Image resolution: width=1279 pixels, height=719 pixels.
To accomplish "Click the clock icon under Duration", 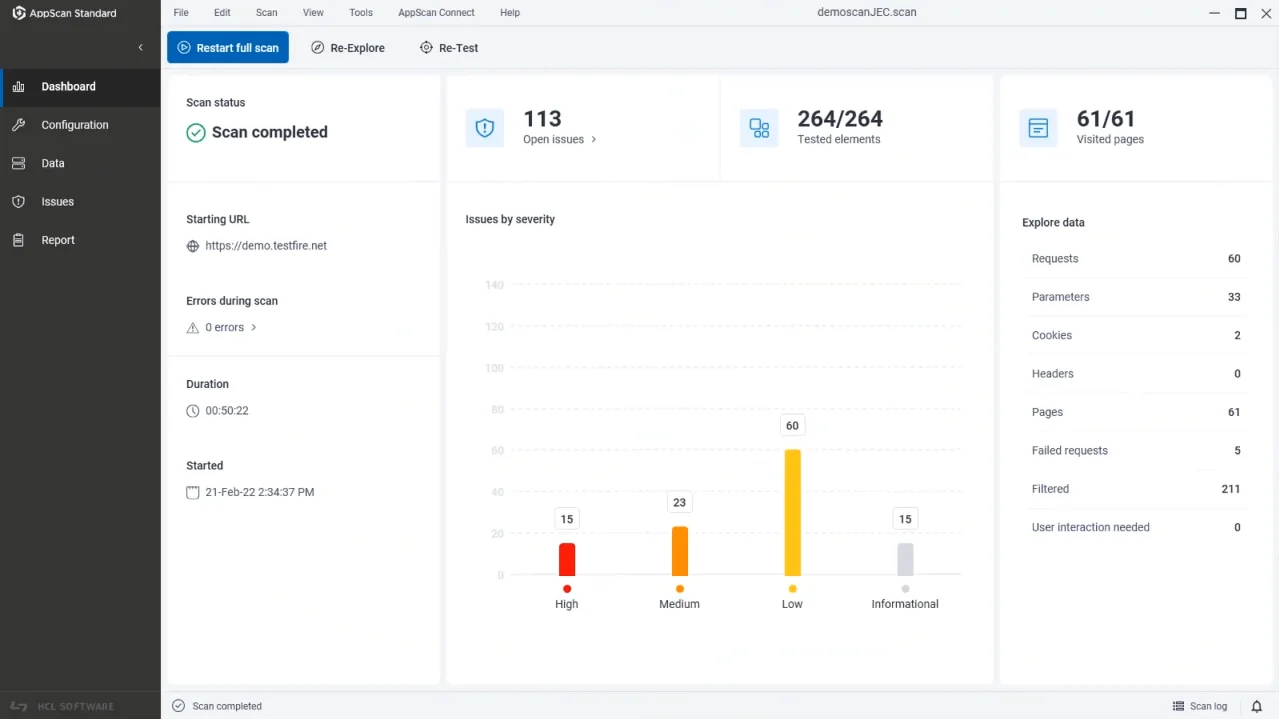I will [191, 410].
